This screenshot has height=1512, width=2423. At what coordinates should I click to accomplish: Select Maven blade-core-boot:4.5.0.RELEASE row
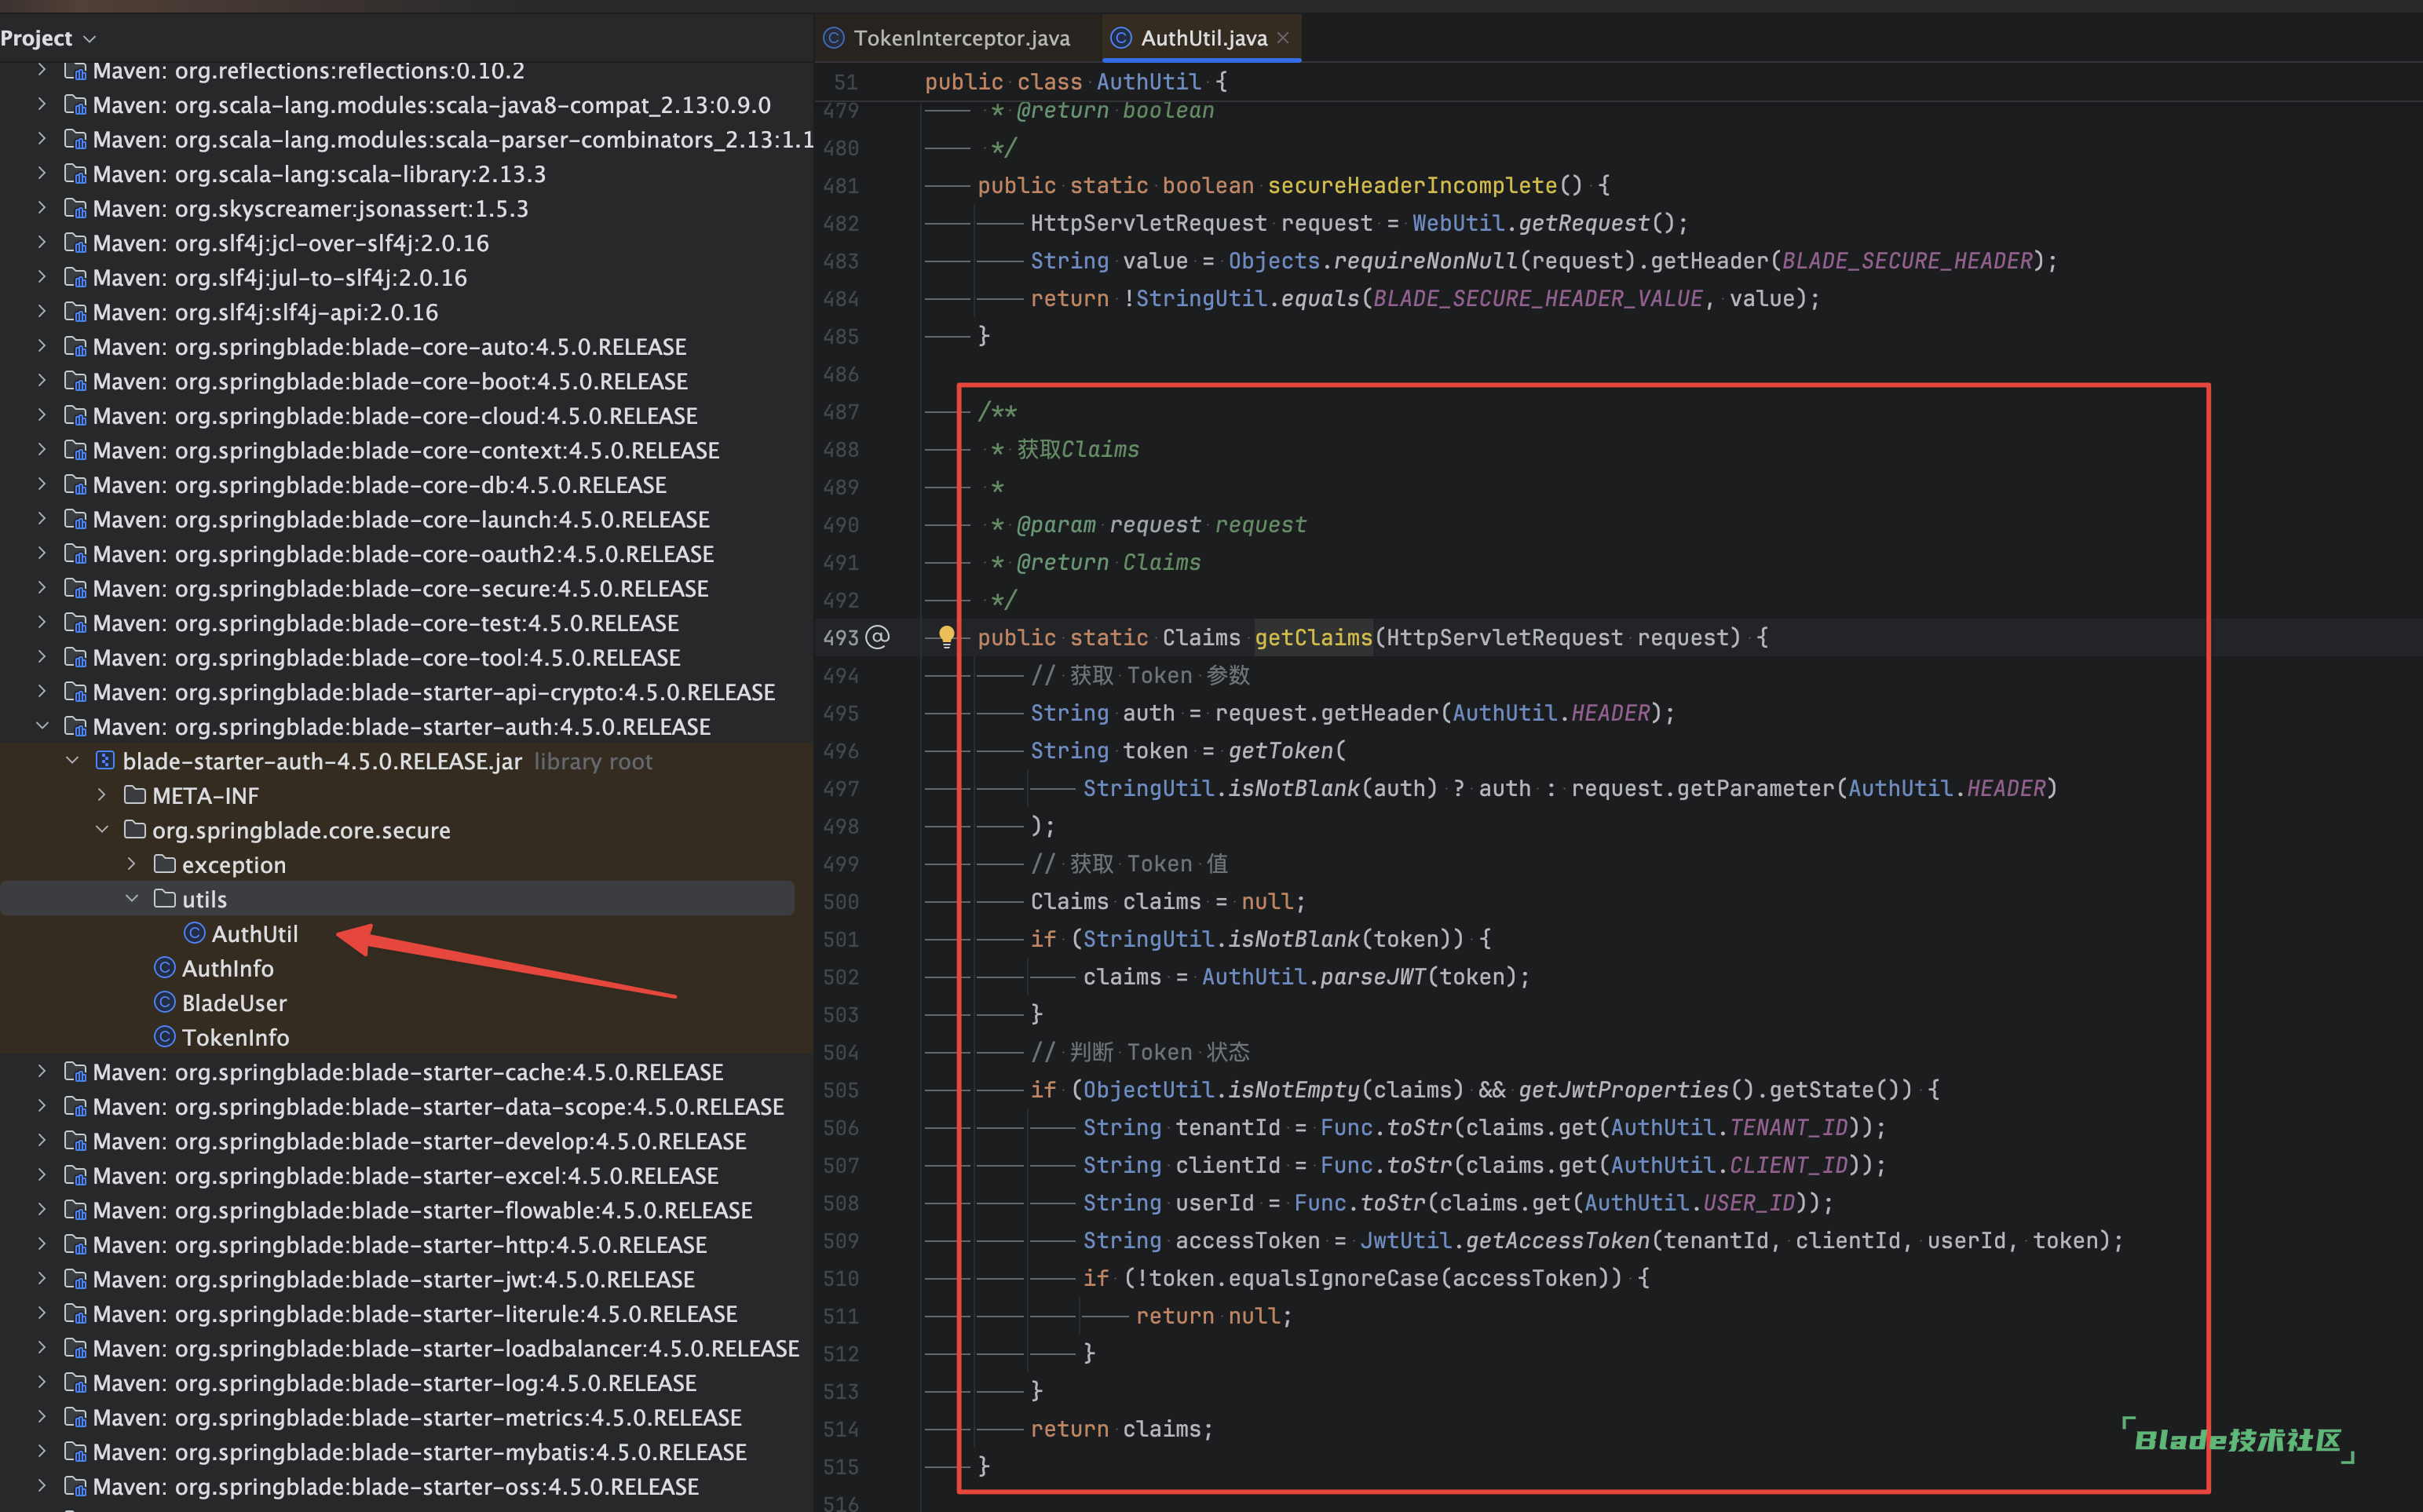pyautogui.click(x=405, y=381)
